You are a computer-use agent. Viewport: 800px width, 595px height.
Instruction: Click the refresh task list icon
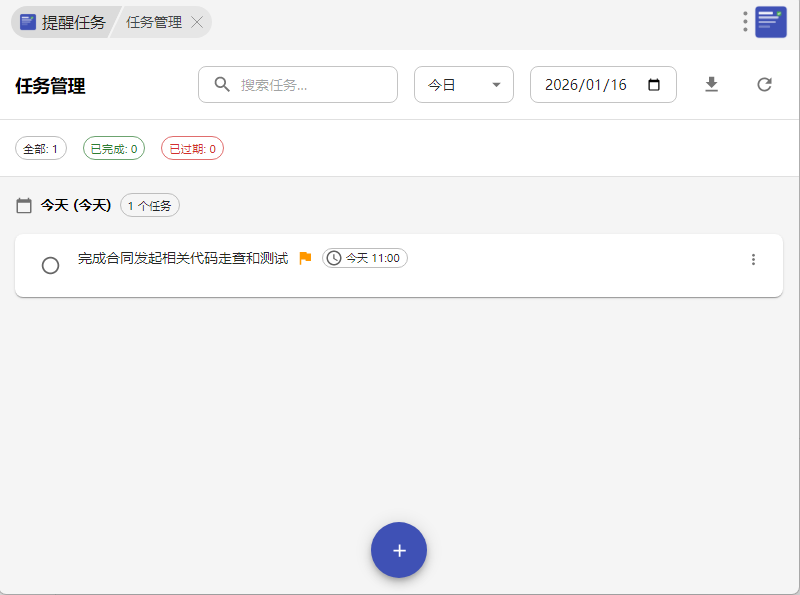pos(764,85)
